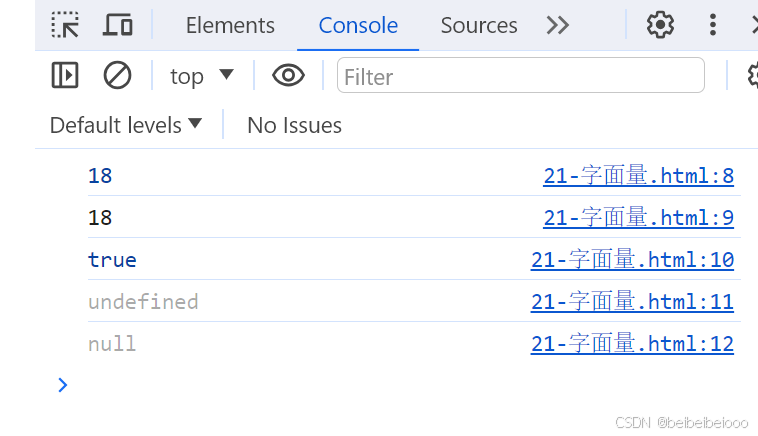
Task: Click the No Issues indicator
Action: tap(294, 125)
